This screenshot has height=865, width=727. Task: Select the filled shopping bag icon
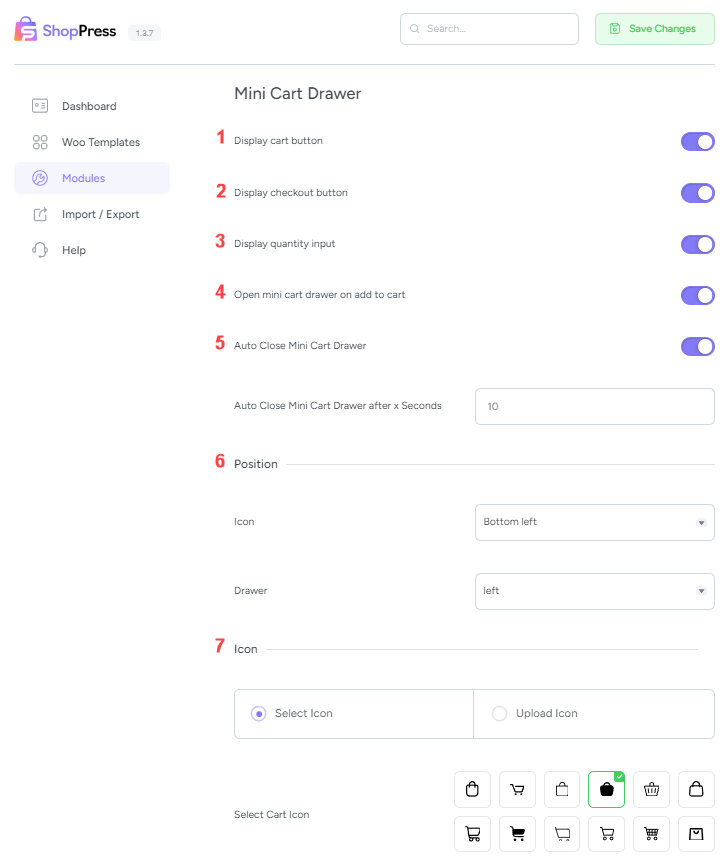(606, 789)
